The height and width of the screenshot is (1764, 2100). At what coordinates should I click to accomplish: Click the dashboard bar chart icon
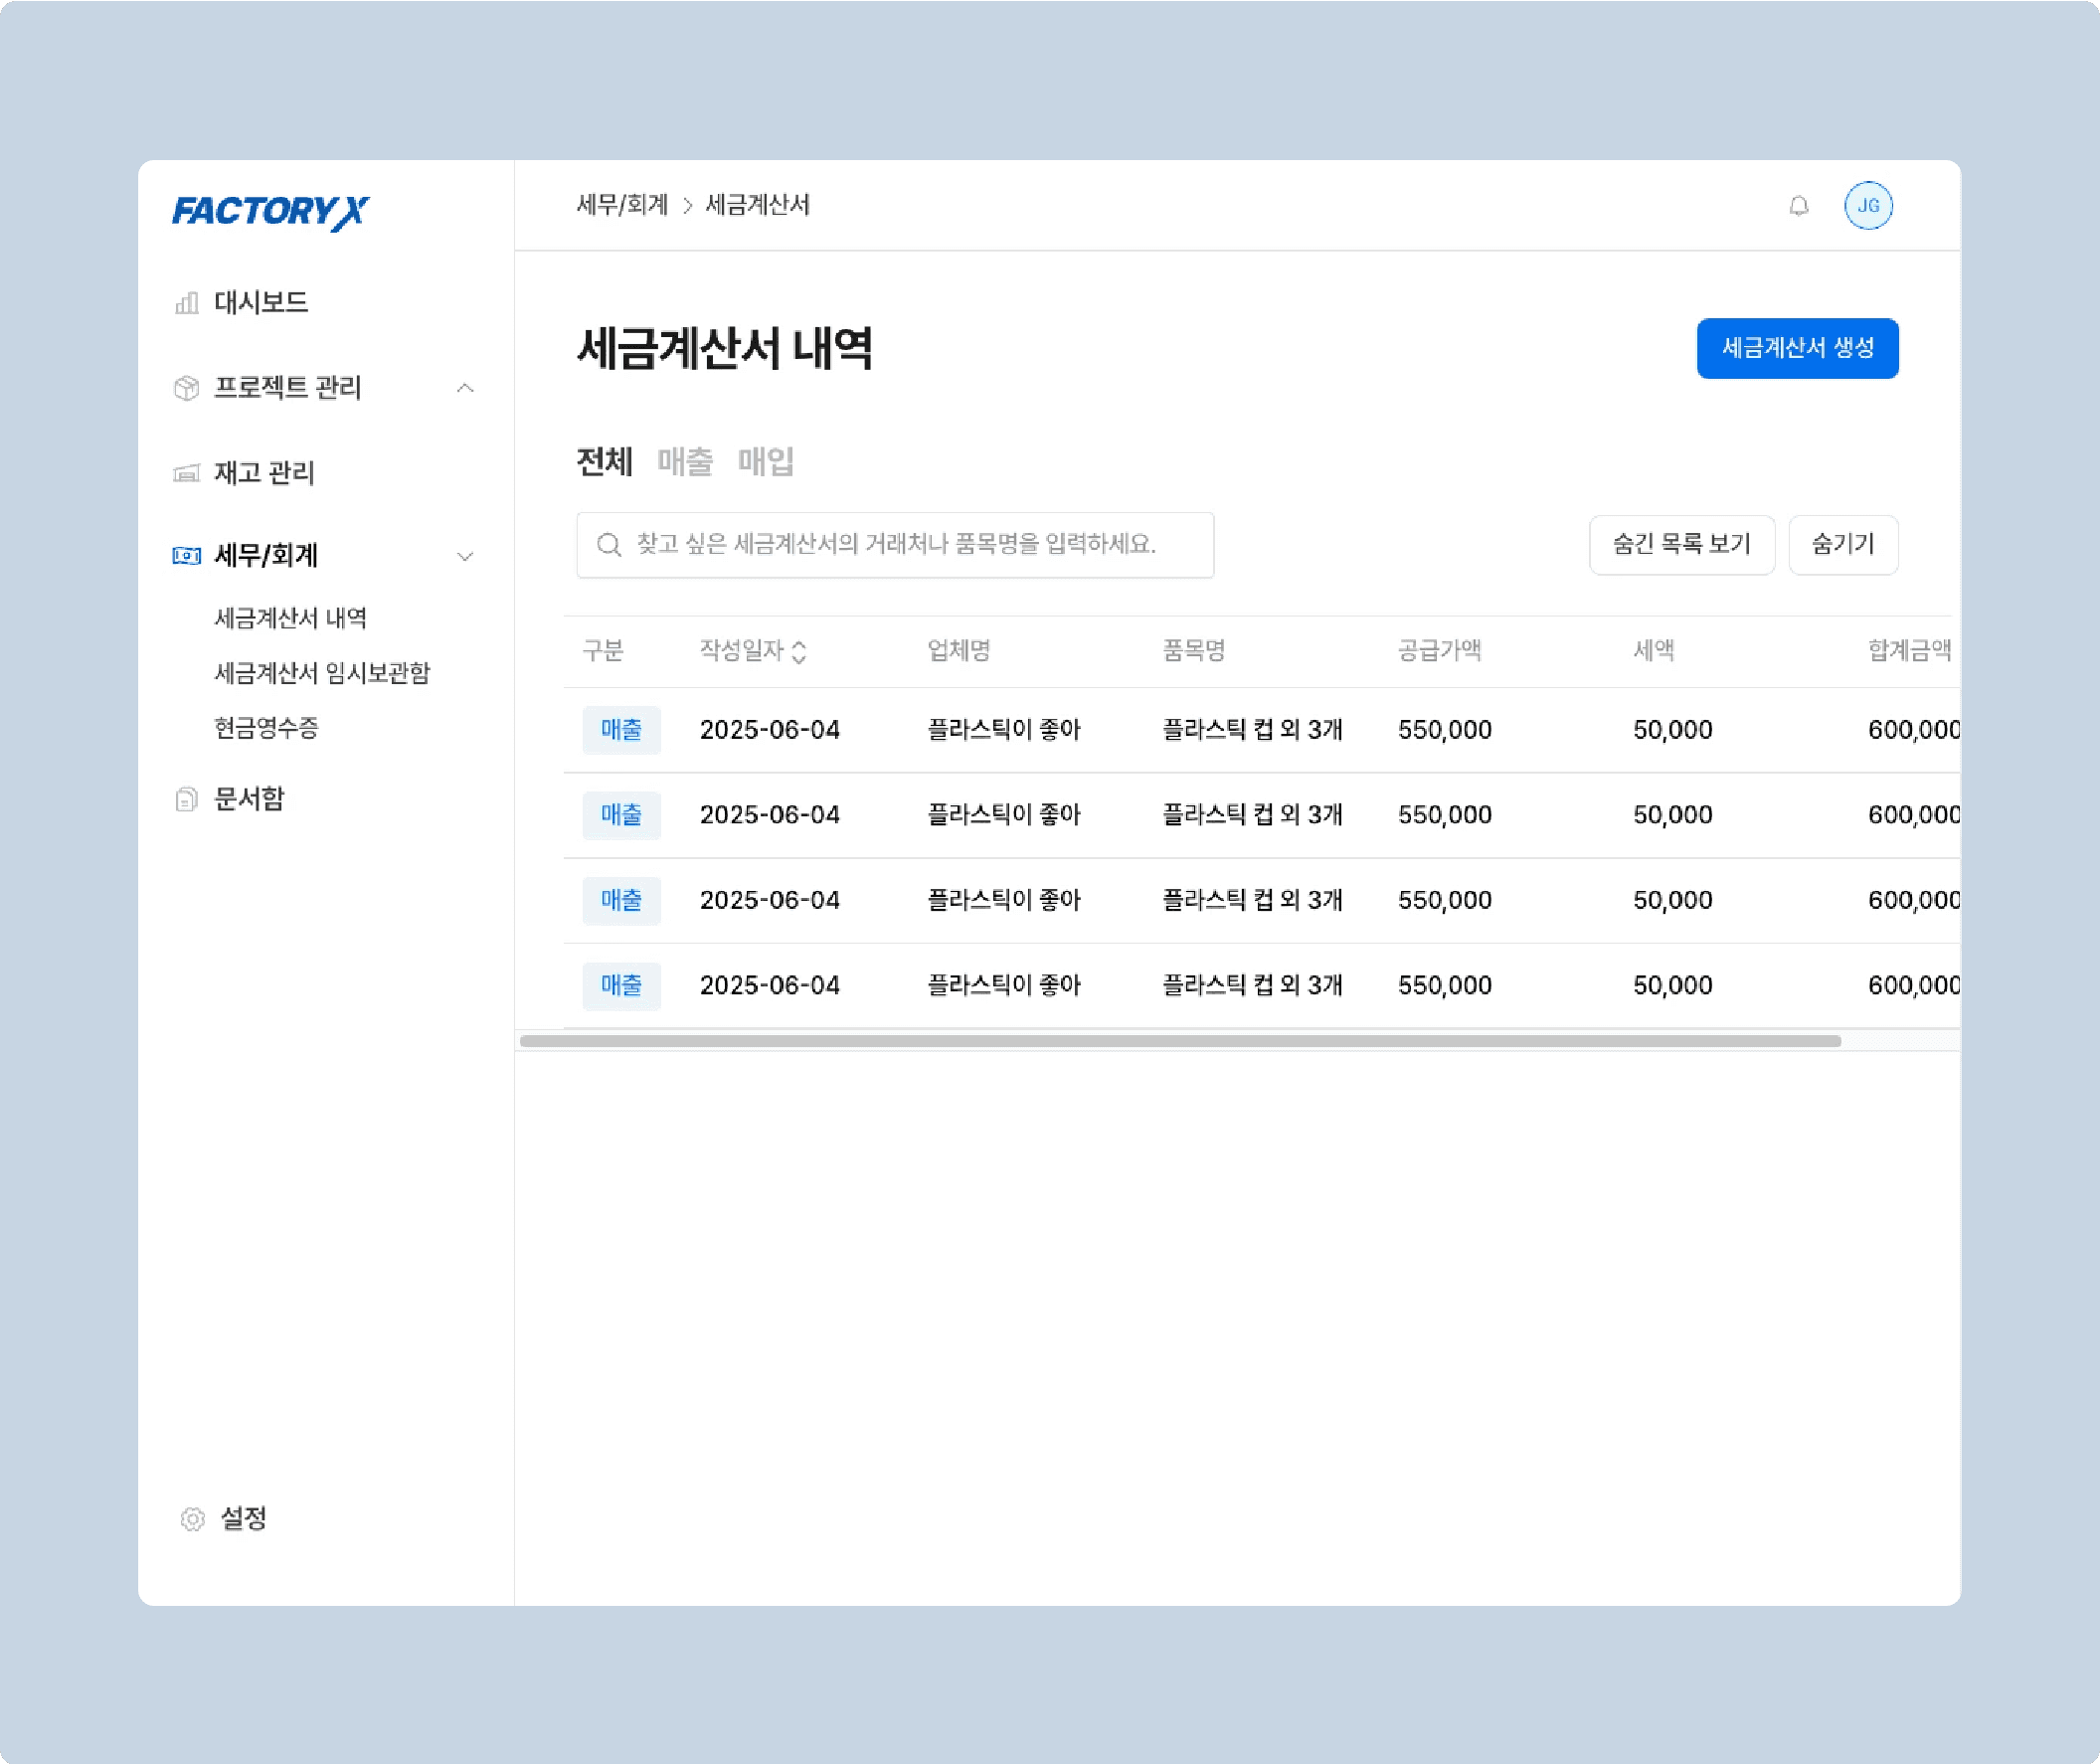187,303
